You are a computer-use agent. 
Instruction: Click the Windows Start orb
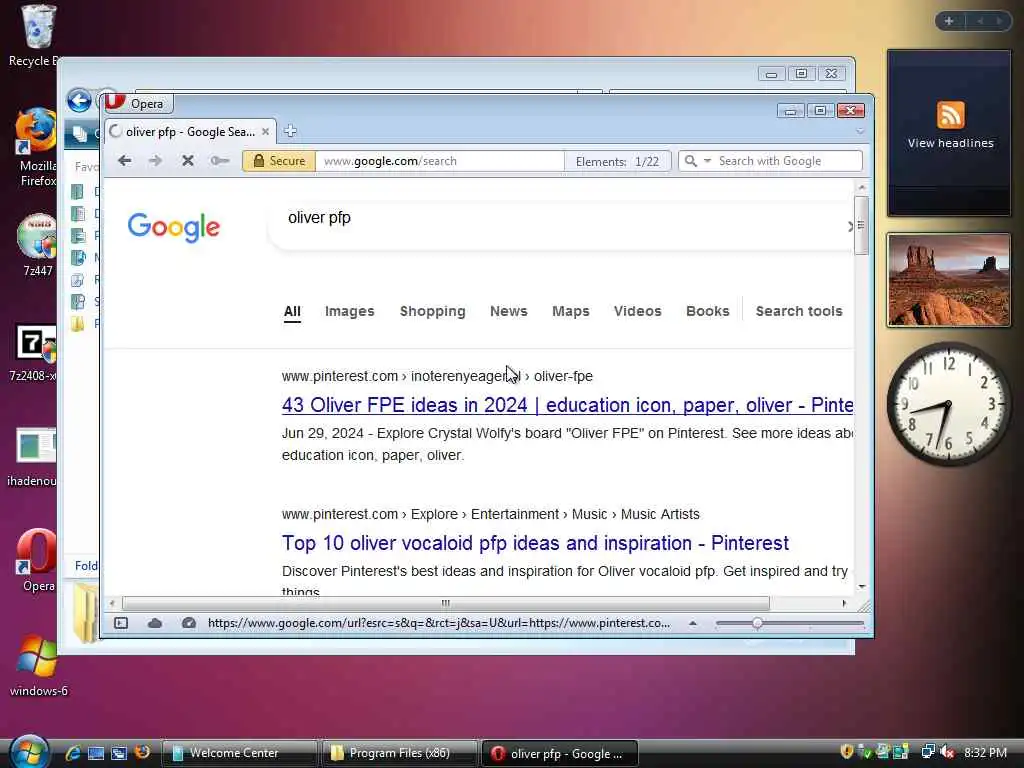click(x=29, y=752)
